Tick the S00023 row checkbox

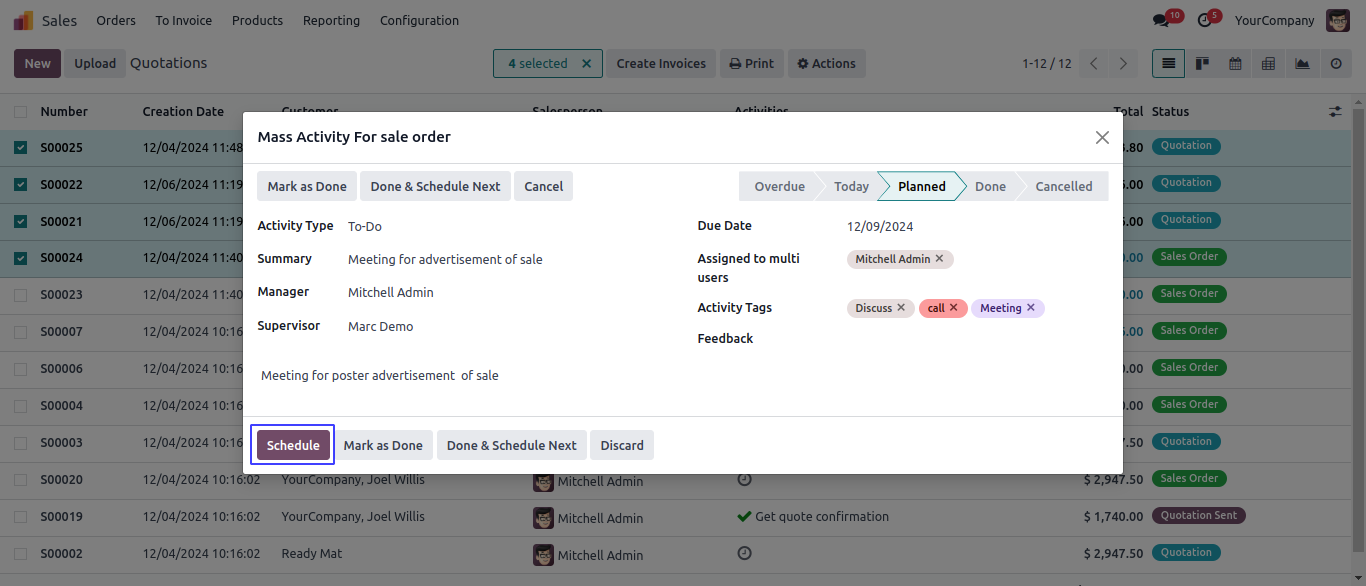pyautogui.click(x=21, y=295)
